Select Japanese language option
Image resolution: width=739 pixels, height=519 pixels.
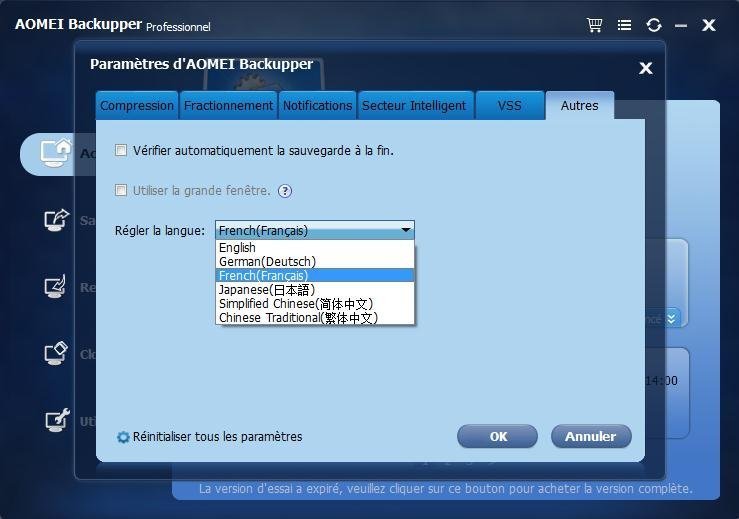[315, 289]
